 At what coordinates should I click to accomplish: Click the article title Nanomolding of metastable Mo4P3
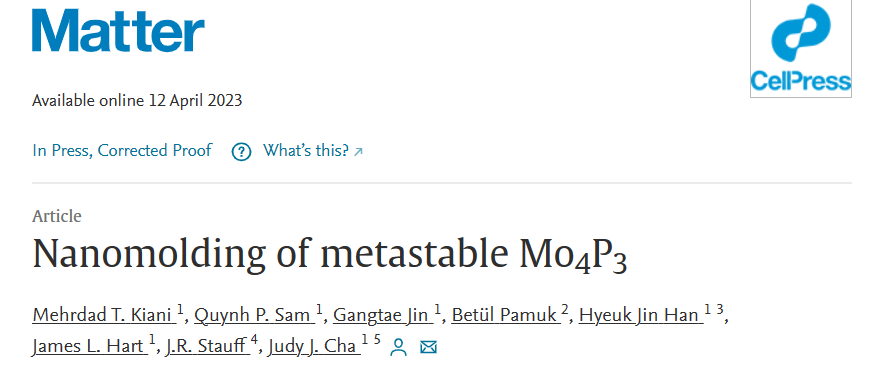point(330,255)
